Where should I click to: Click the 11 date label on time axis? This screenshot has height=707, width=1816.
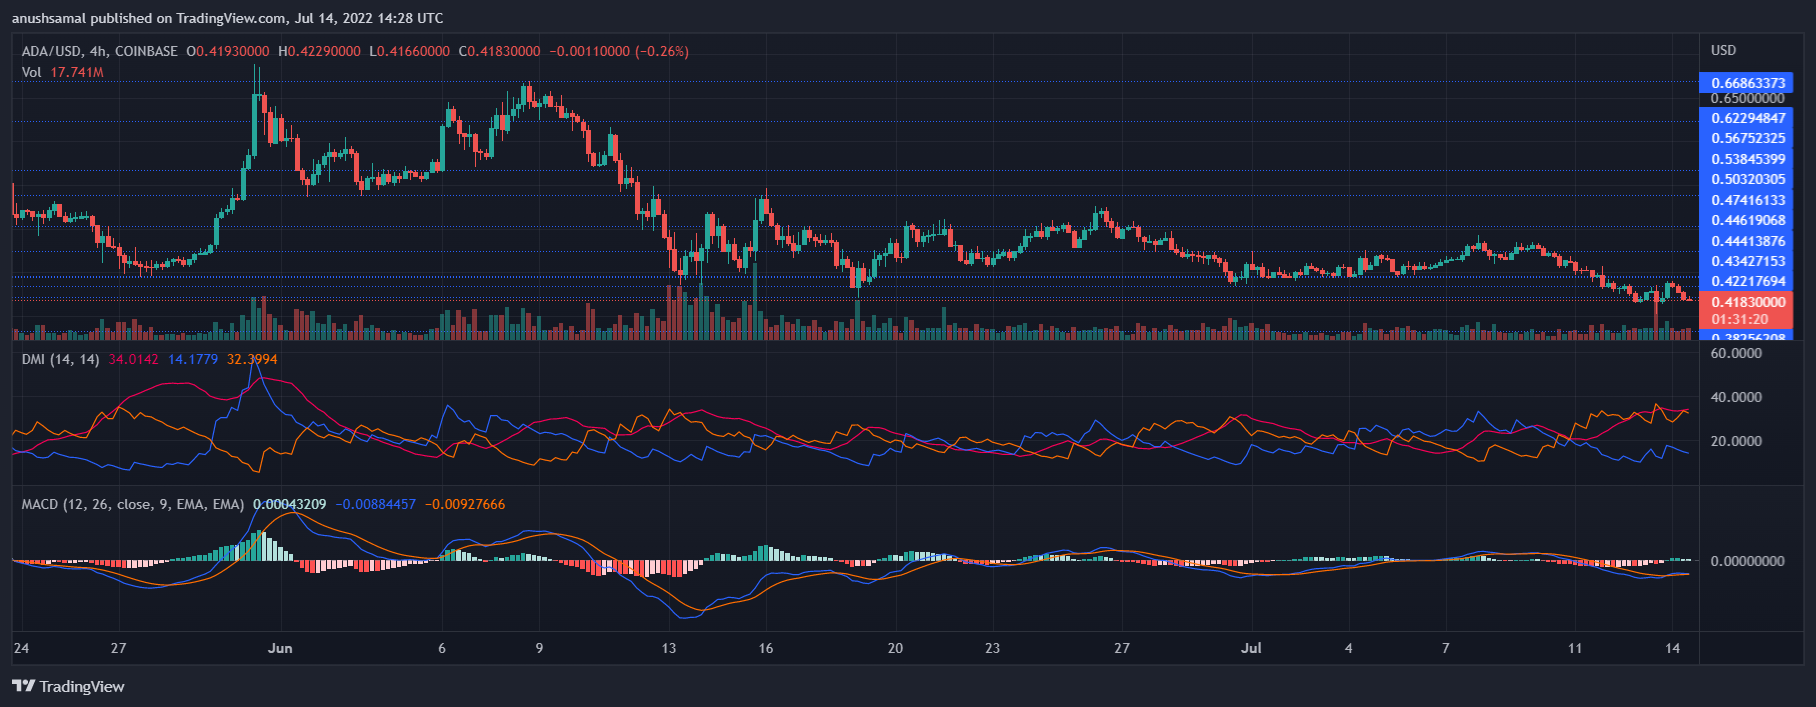[x=1575, y=648]
